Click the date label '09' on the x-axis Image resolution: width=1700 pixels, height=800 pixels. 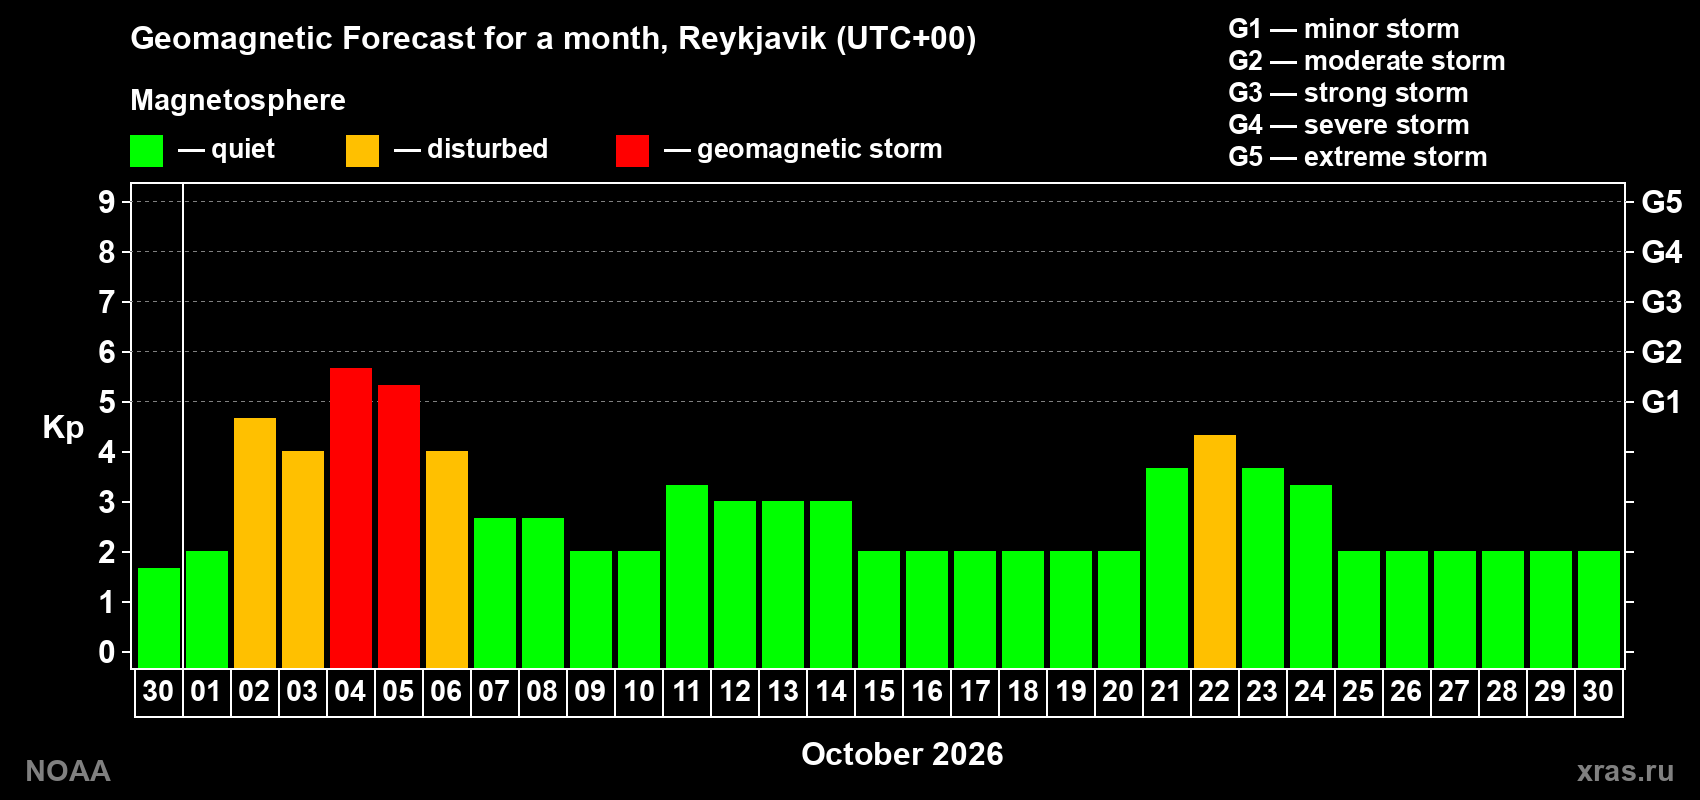590,691
